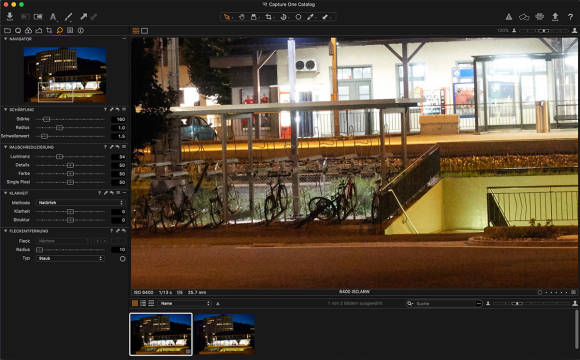The height and width of the screenshot is (360, 580).
Task: Collapse the Rauschreduzierung panel
Action: point(6,147)
